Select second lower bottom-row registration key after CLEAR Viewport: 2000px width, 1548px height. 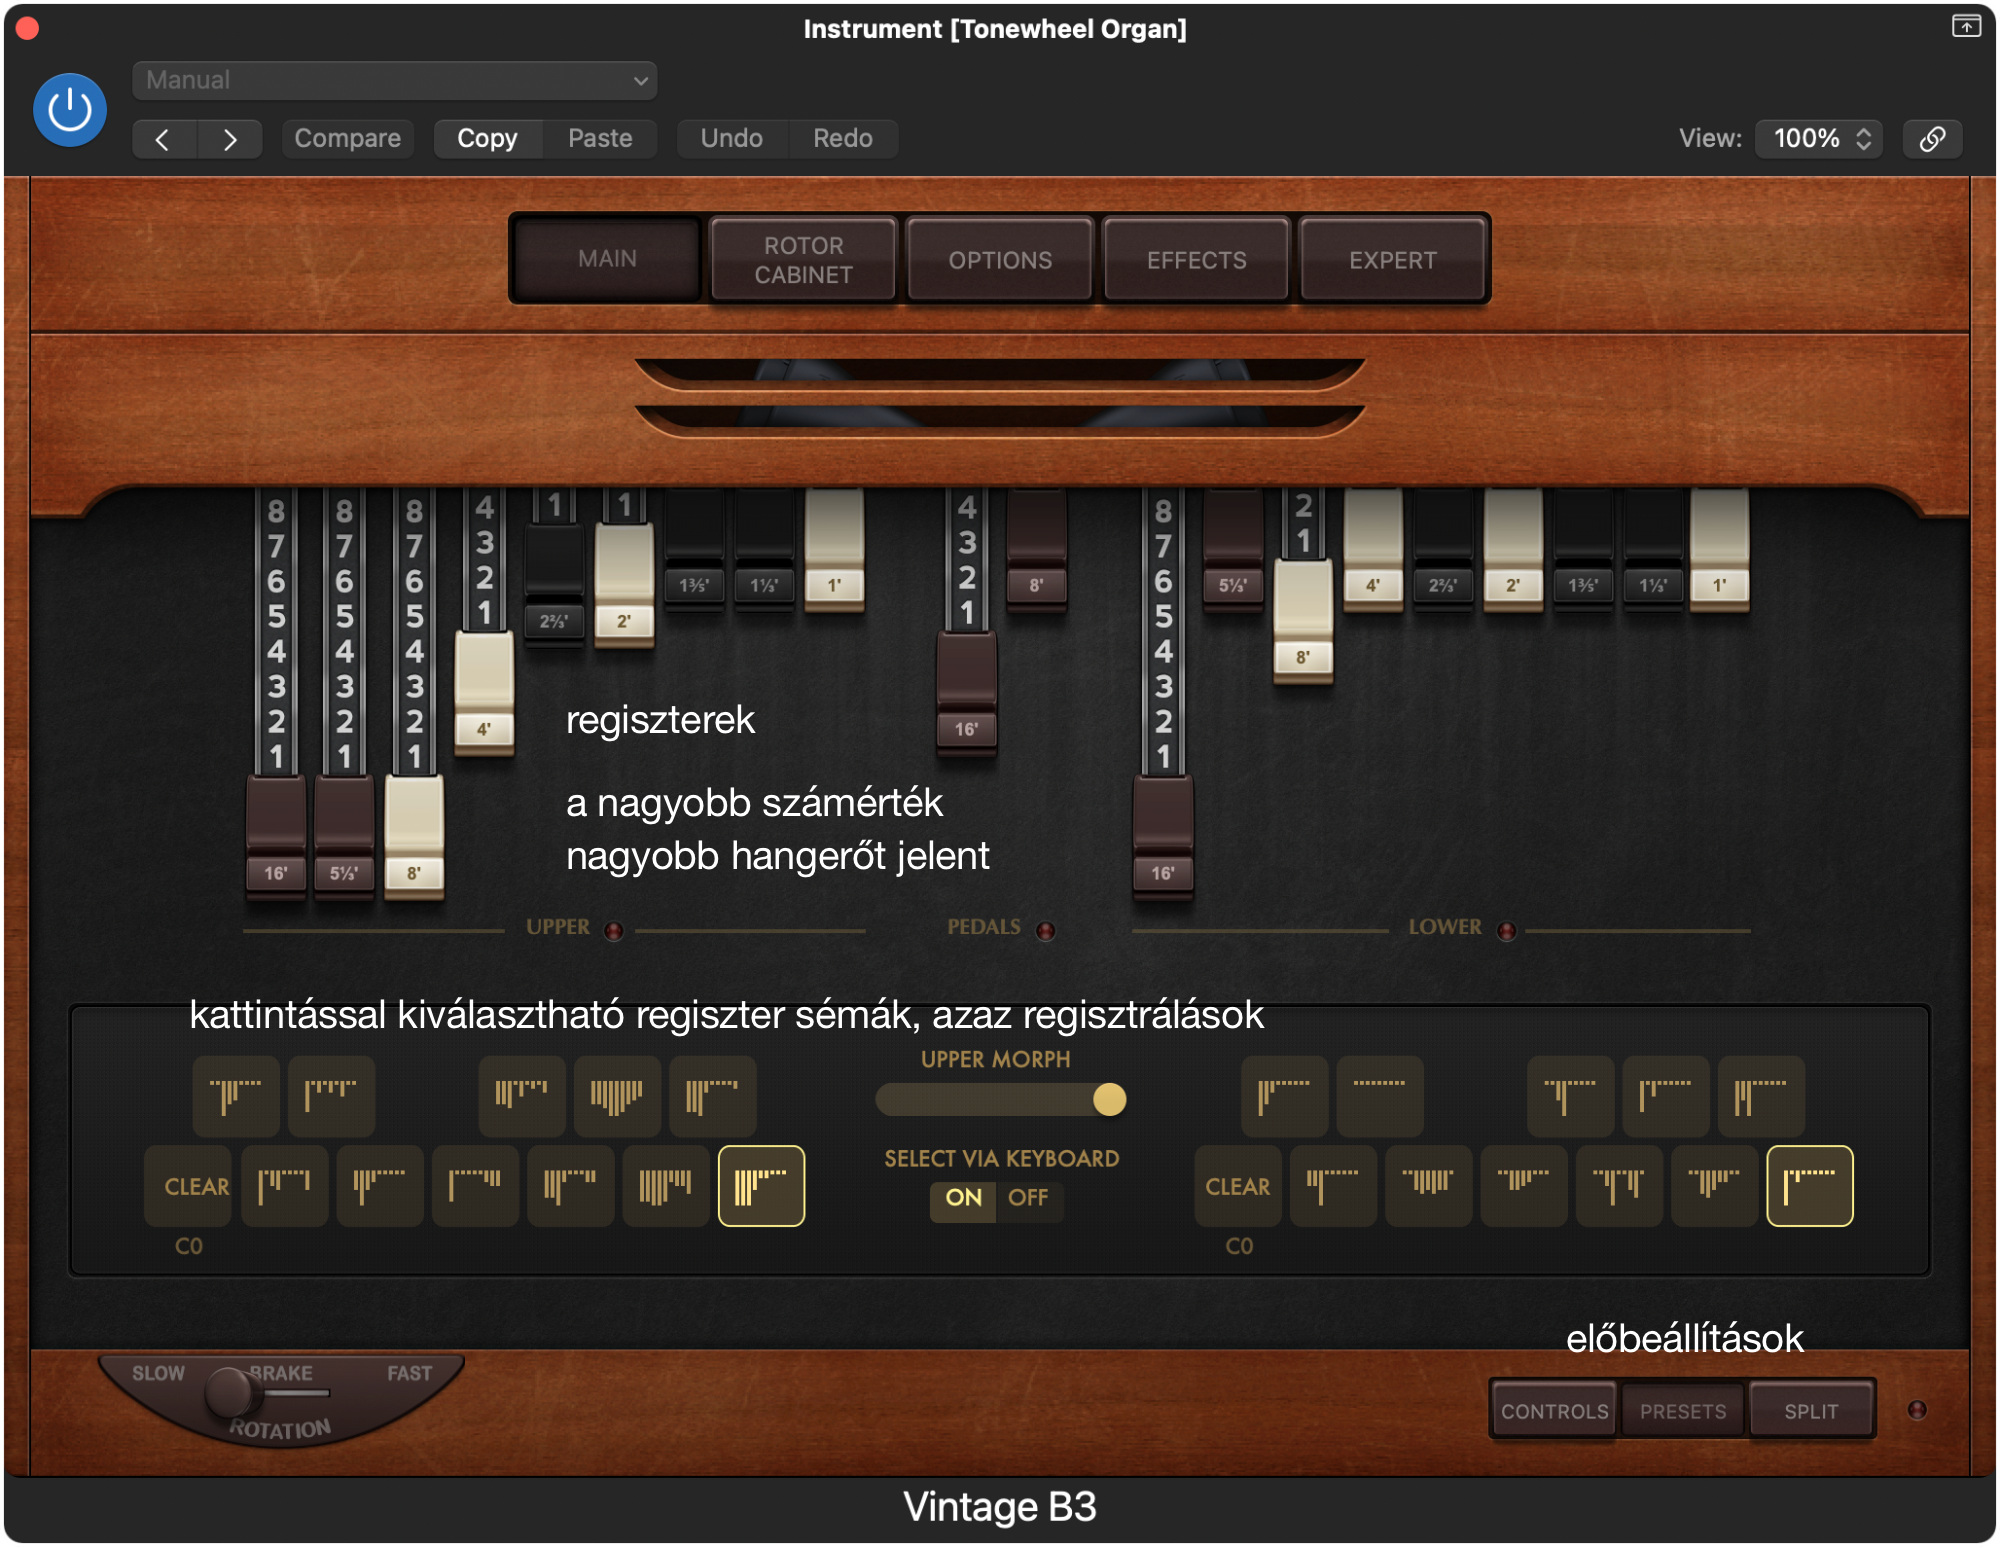[x=1428, y=1186]
